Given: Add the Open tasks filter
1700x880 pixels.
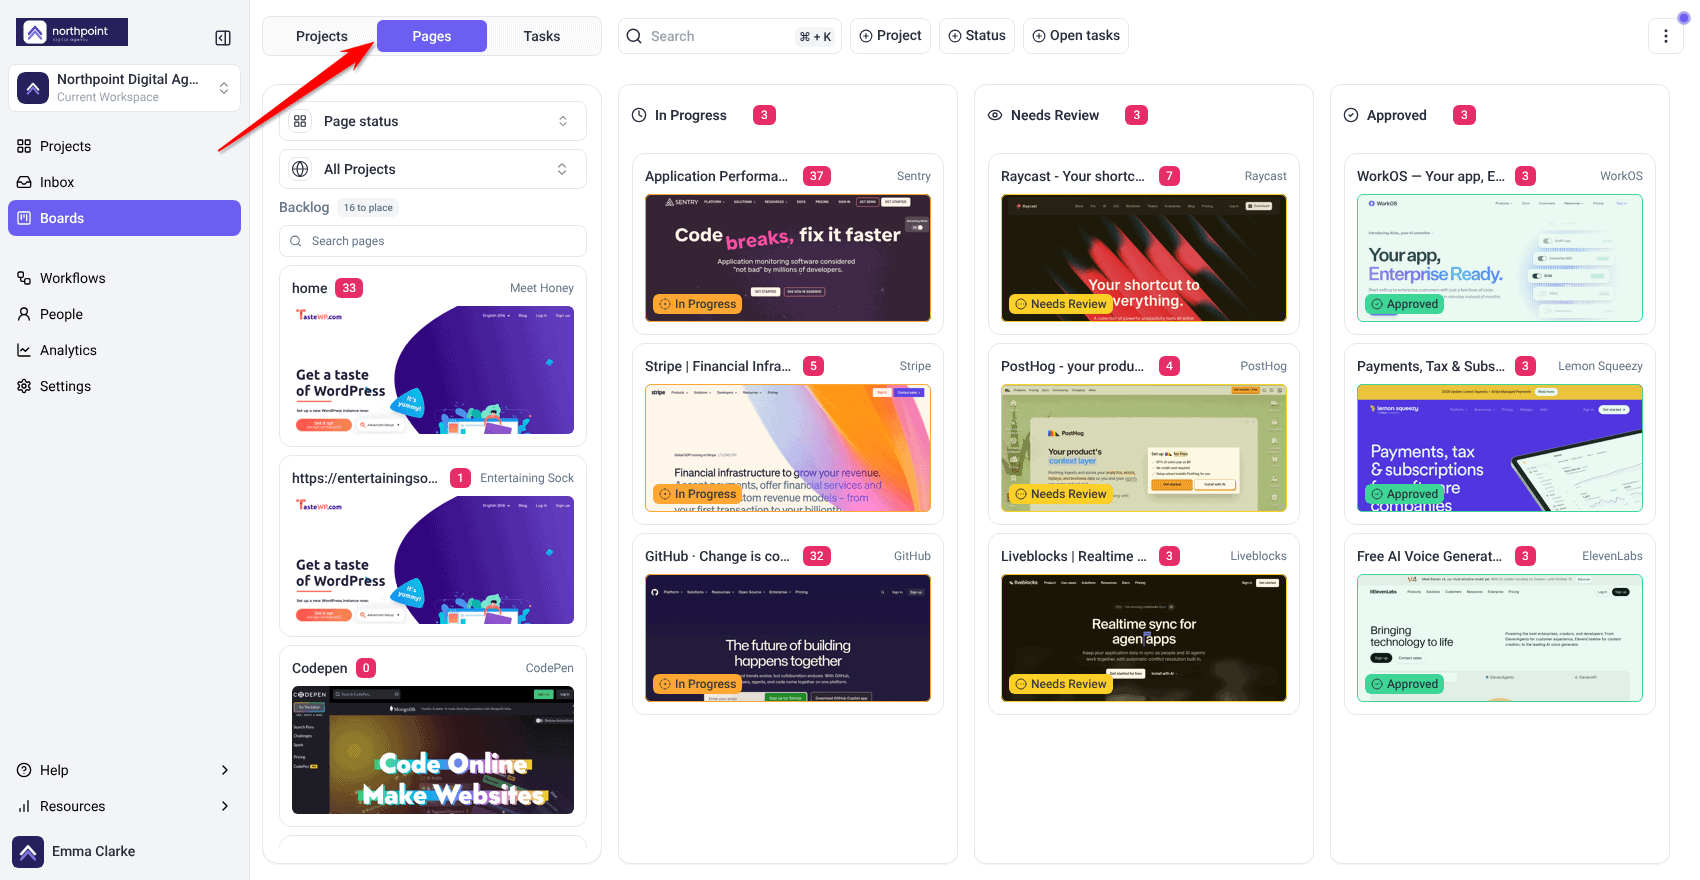Looking at the screenshot, I should coord(1076,36).
